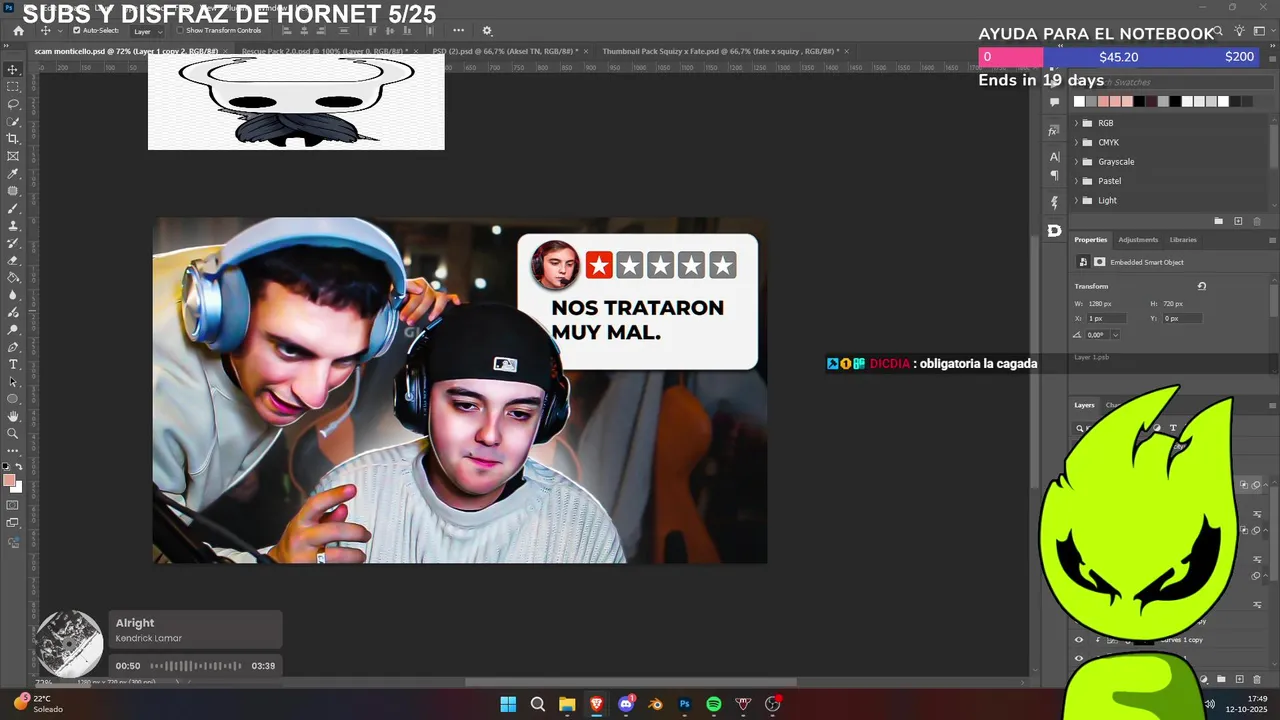Open the options bar settings gear
The height and width of the screenshot is (720, 1280).
point(487,31)
